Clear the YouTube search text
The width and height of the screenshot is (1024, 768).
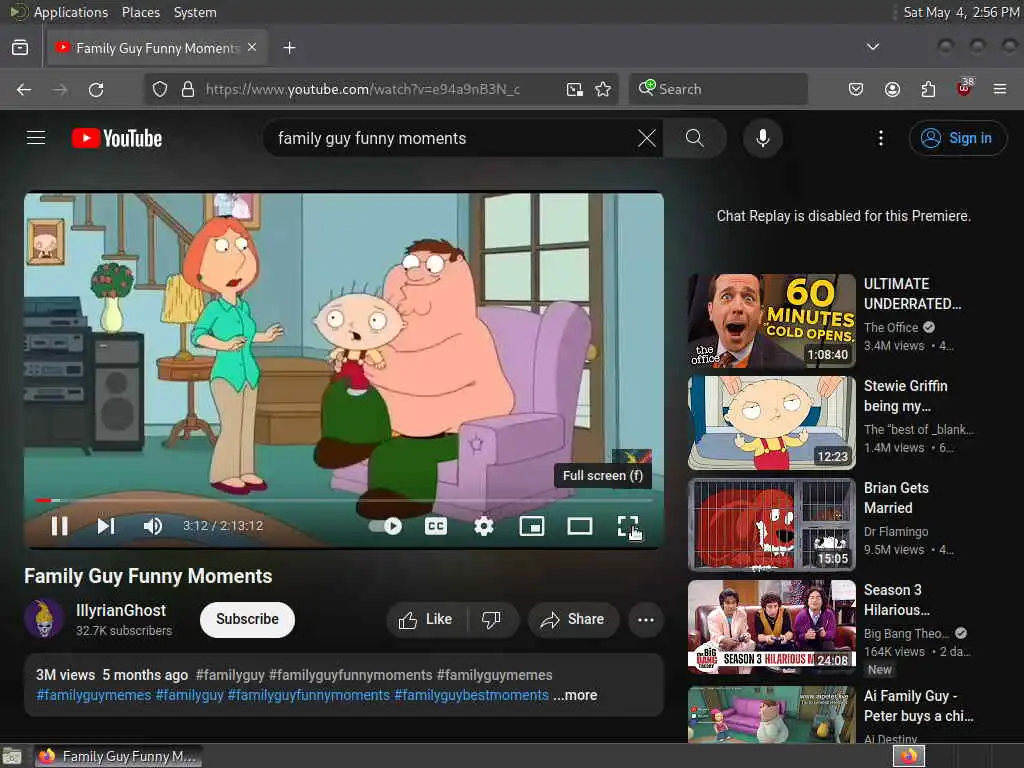(647, 138)
